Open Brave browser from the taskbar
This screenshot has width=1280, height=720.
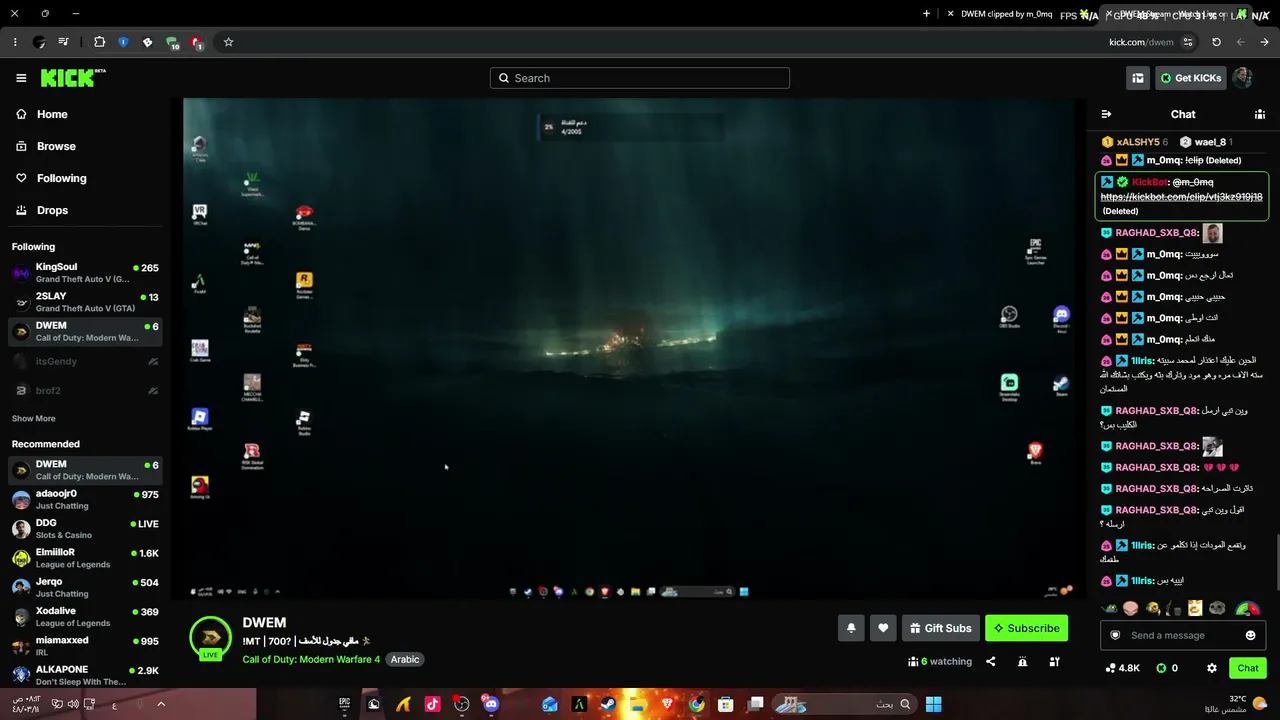[667, 704]
